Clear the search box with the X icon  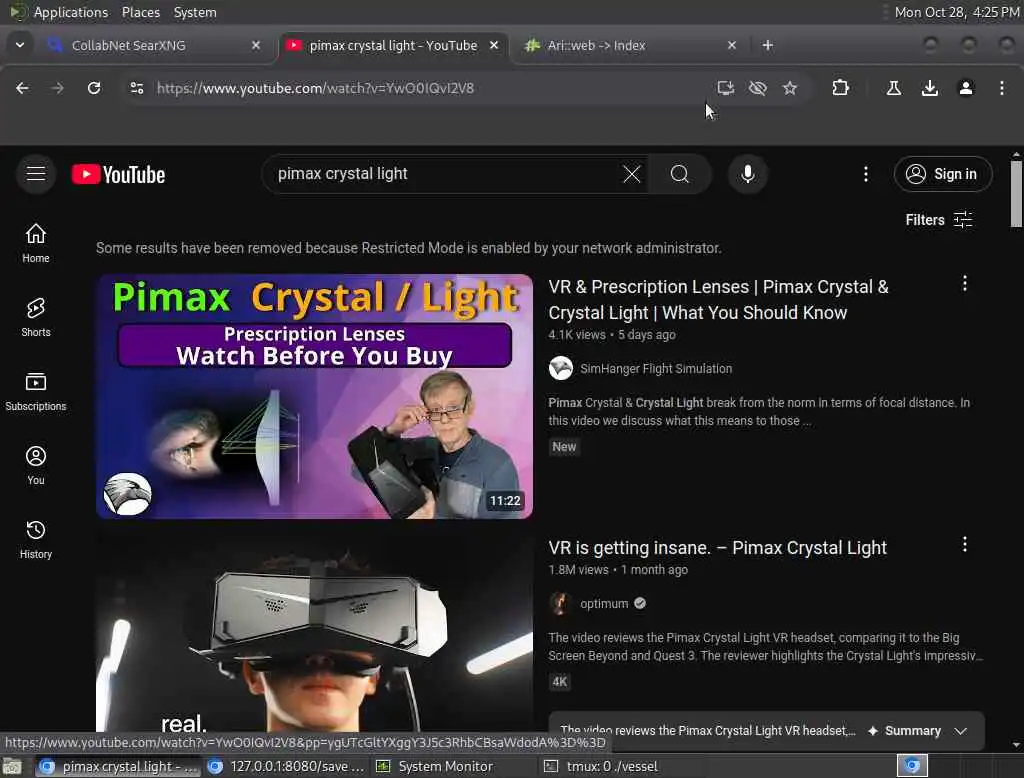click(x=632, y=174)
